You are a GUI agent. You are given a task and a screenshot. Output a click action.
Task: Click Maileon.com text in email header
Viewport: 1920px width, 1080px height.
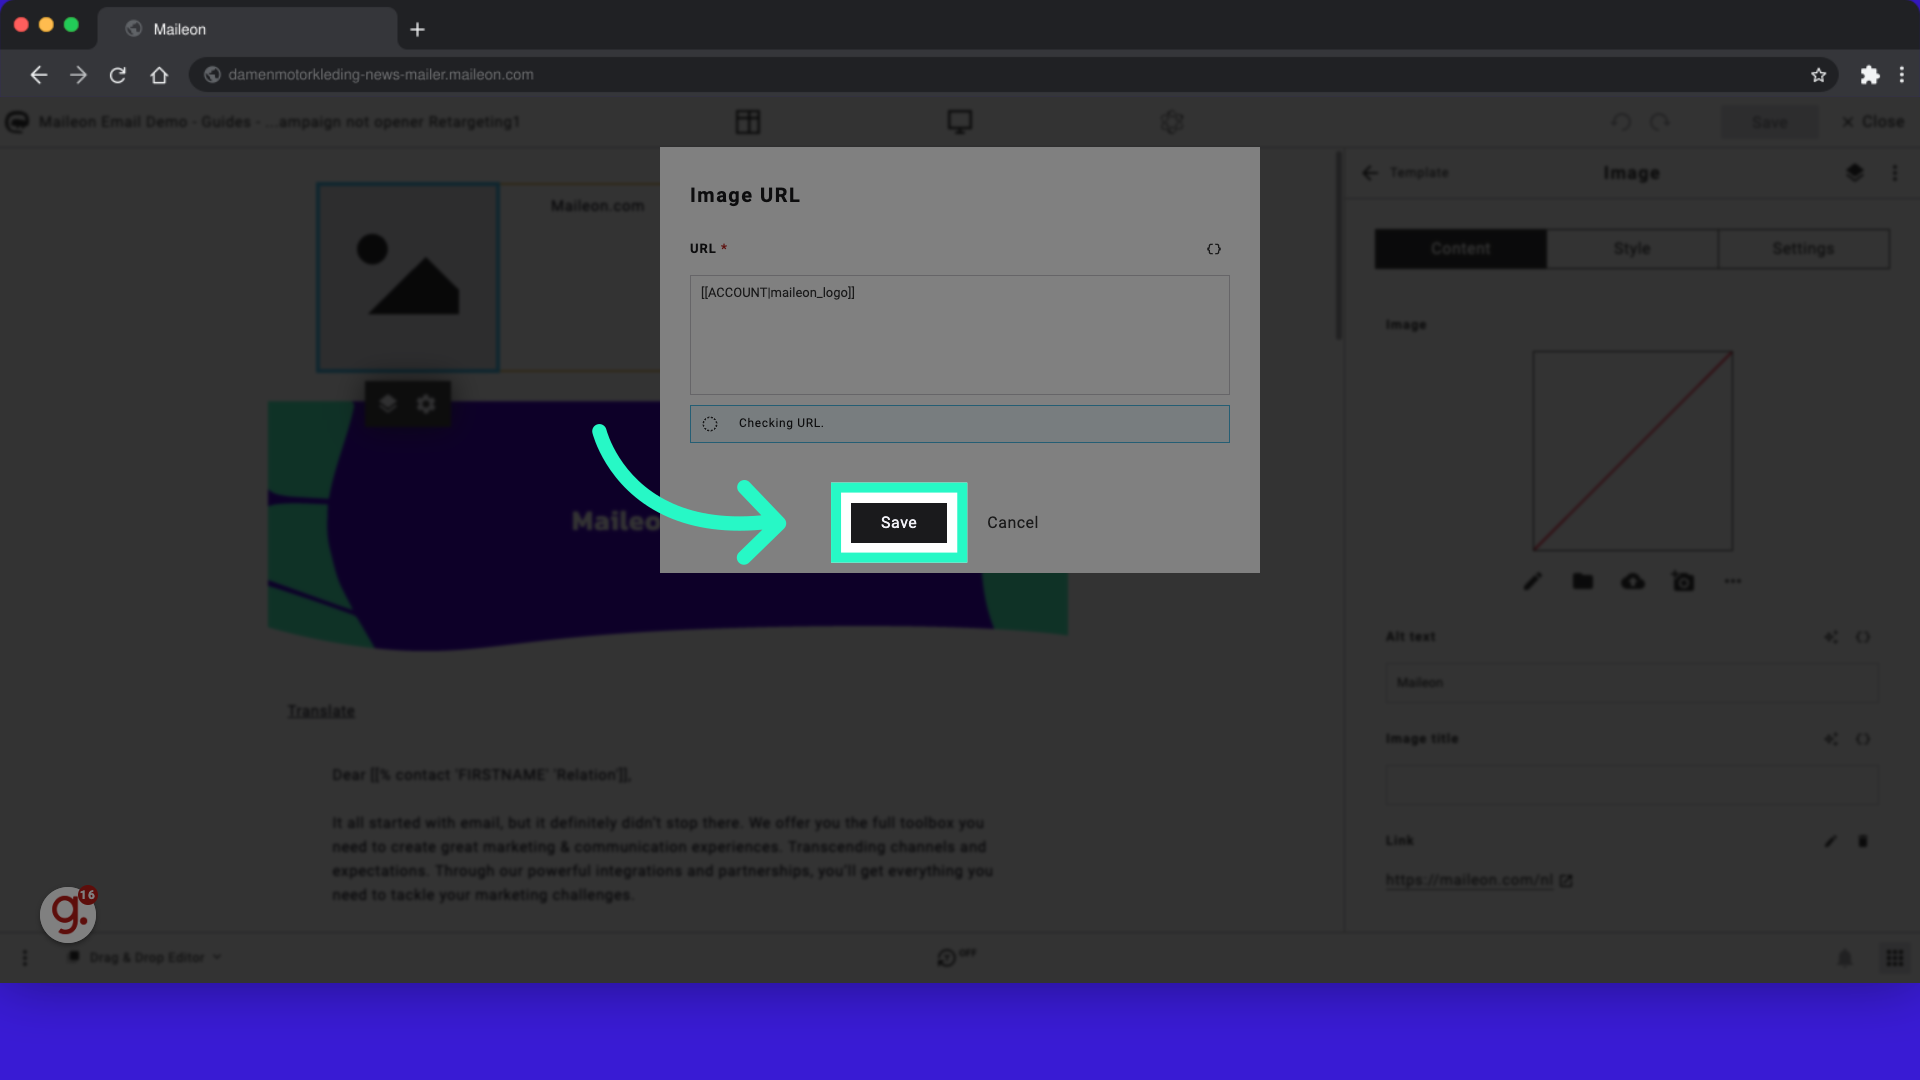click(597, 206)
